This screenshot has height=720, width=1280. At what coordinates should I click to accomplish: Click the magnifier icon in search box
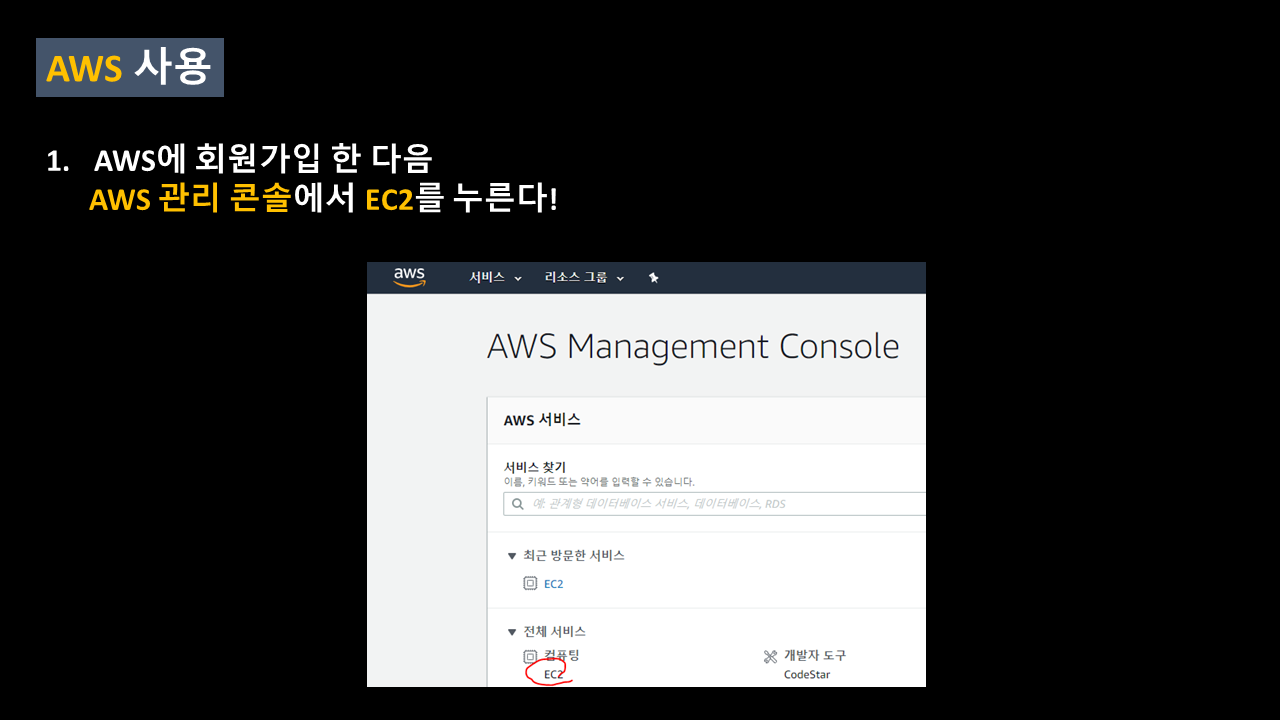coord(517,504)
